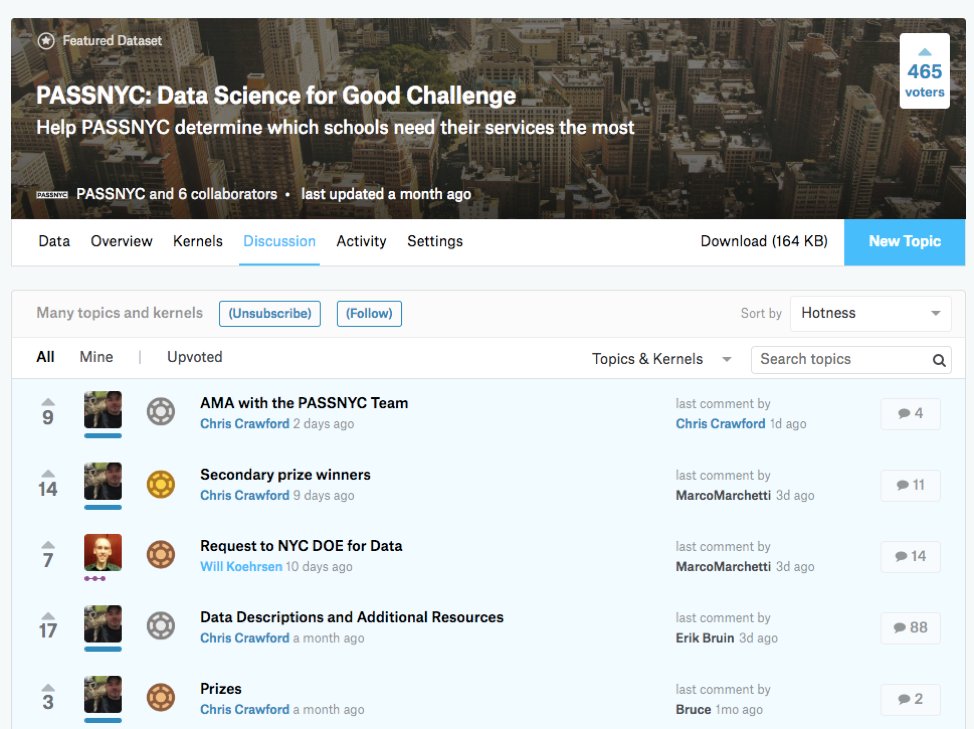Image resolution: width=974 pixels, height=729 pixels.
Task: Open the 4 comments bubble on AMA topic
Action: pyautogui.click(x=911, y=414)
